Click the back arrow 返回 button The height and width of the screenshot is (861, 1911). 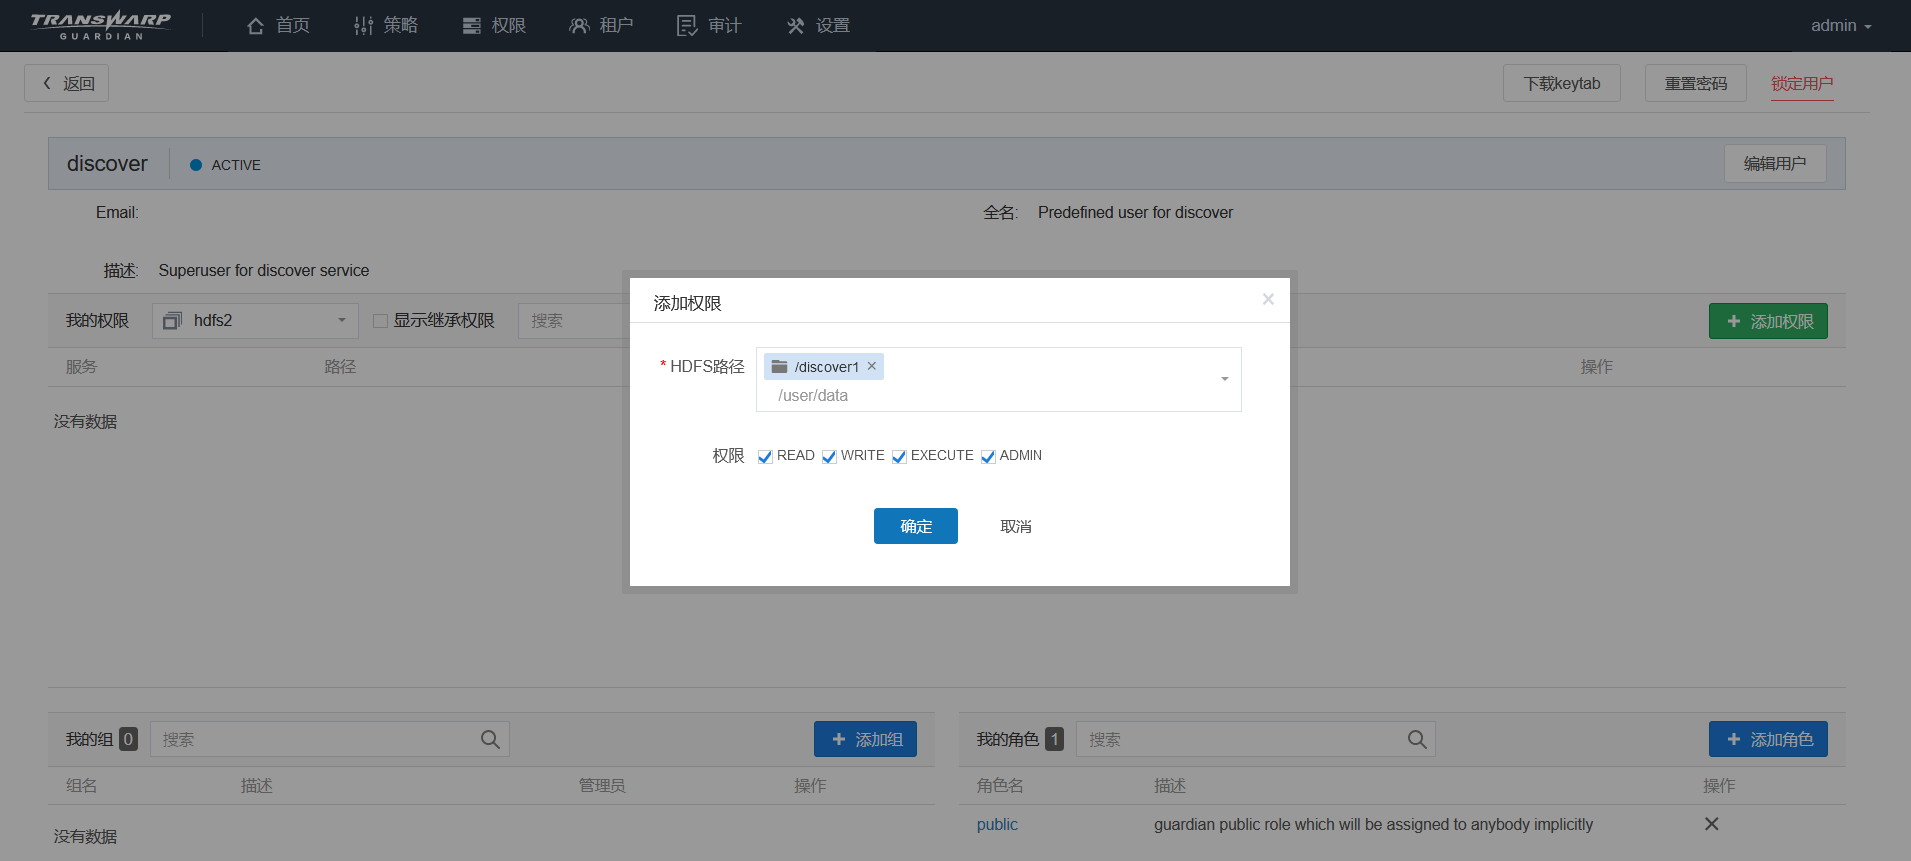tap(67, 84)
